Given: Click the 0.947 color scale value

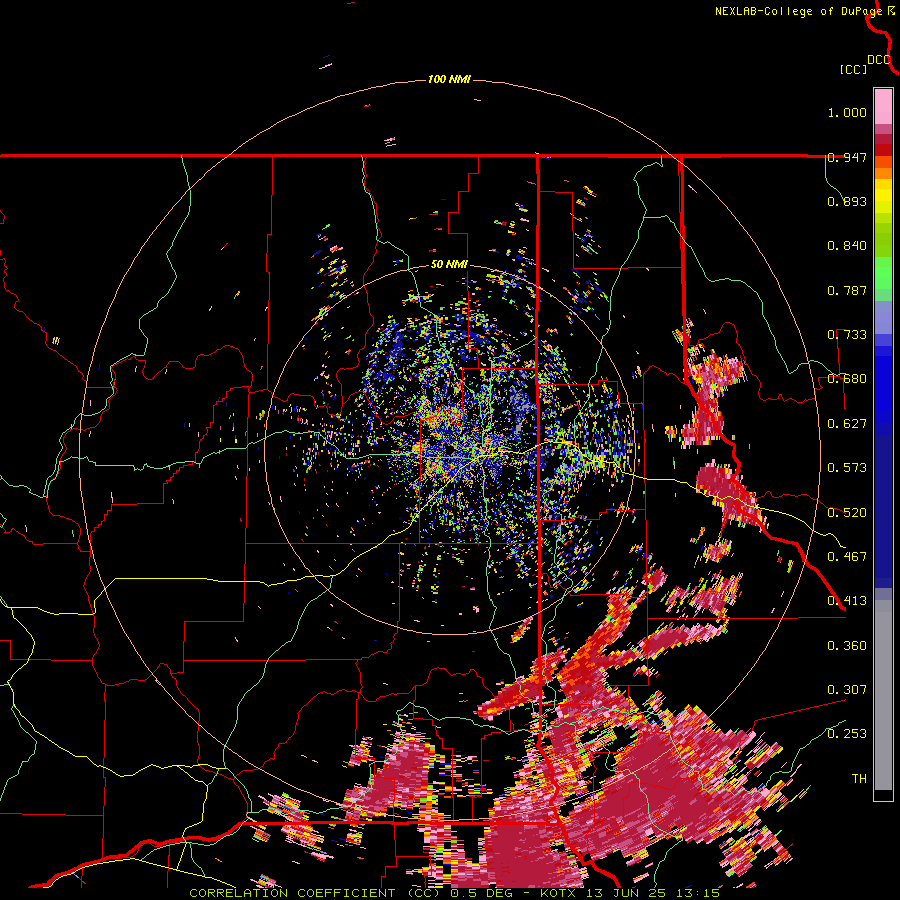Looking at the screenshot, I should [x=847, y=157].
